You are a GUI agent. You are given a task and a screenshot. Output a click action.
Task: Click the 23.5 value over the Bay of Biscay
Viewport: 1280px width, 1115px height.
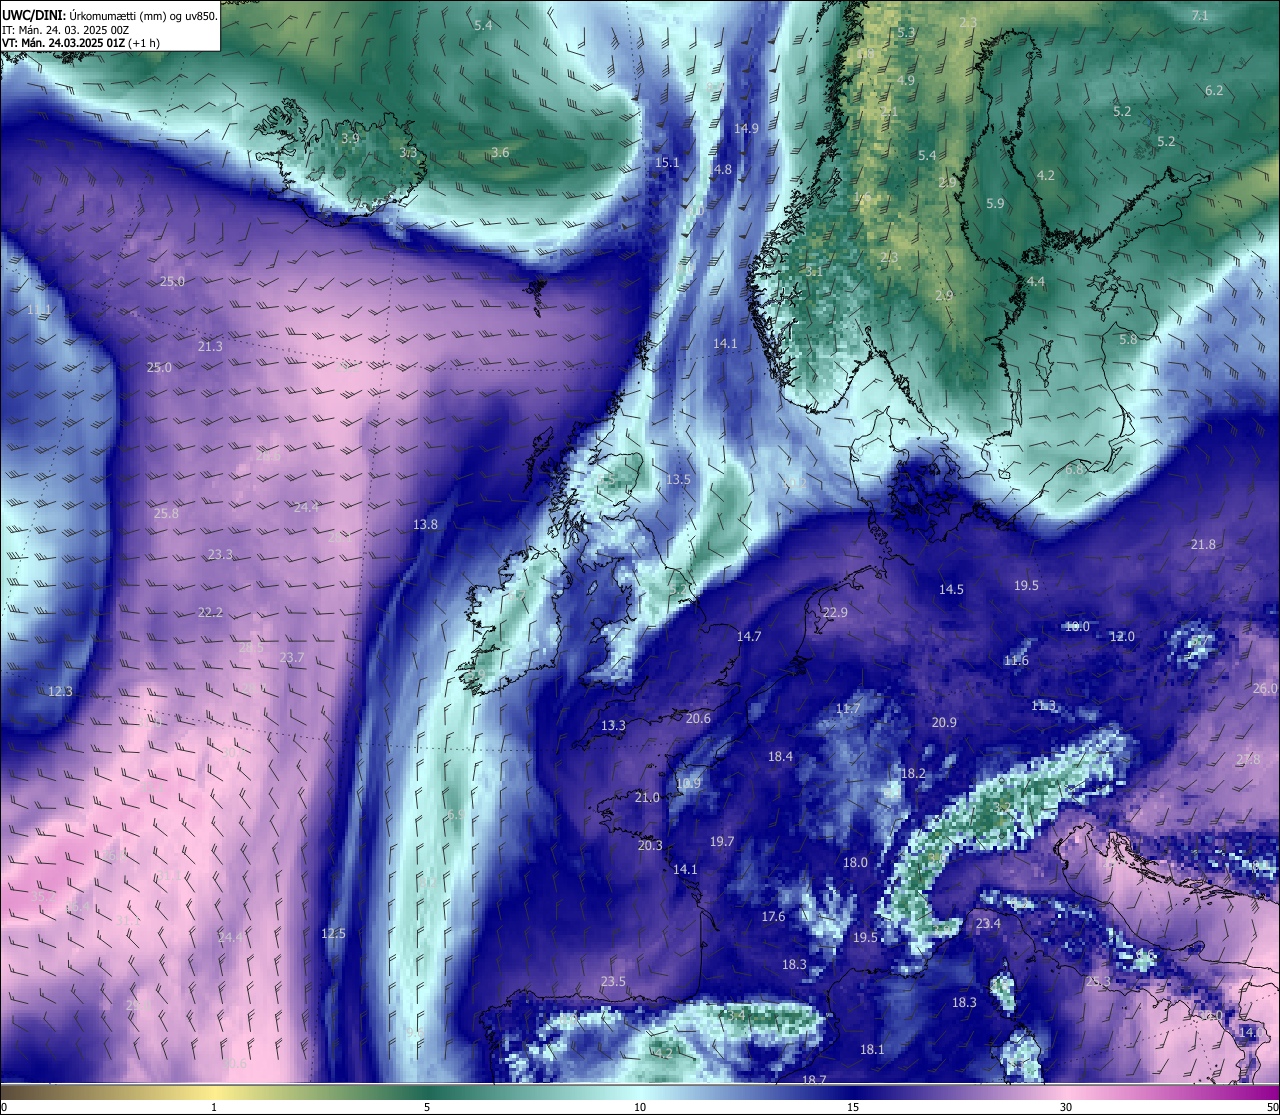click(613, 981)
